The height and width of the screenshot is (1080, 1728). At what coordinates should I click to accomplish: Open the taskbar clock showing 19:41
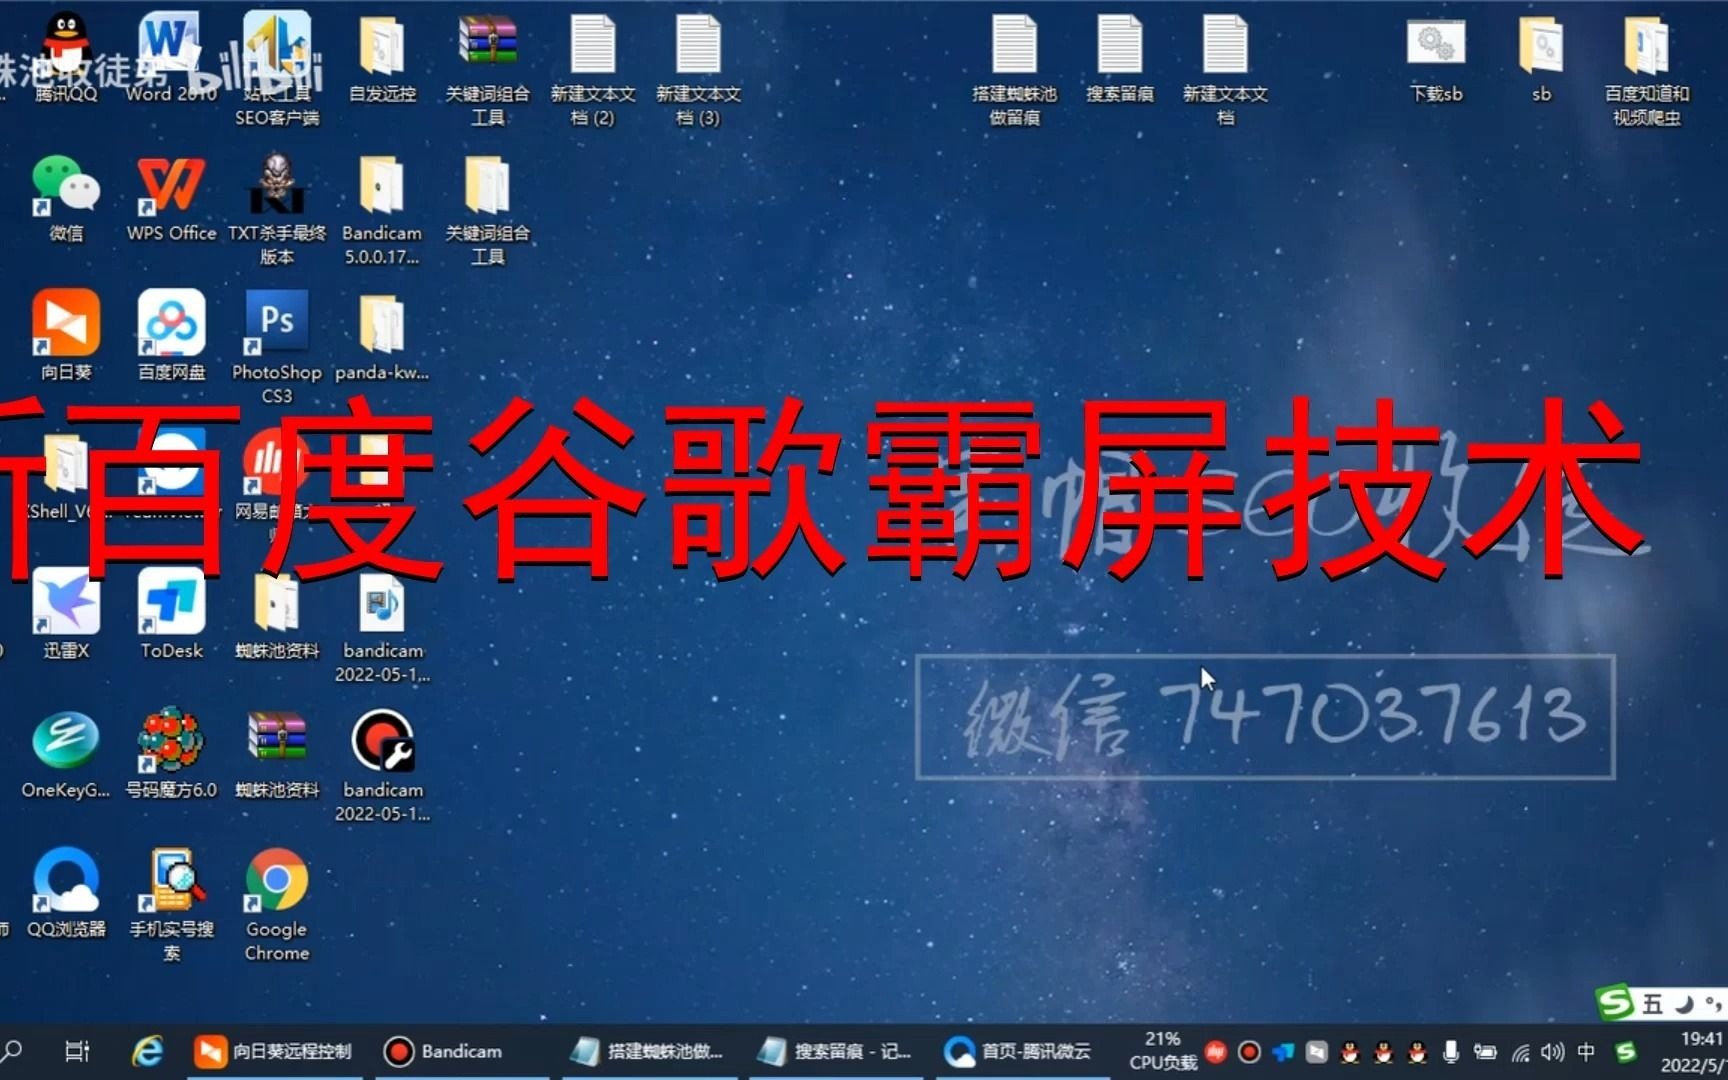(1694, 1052)
